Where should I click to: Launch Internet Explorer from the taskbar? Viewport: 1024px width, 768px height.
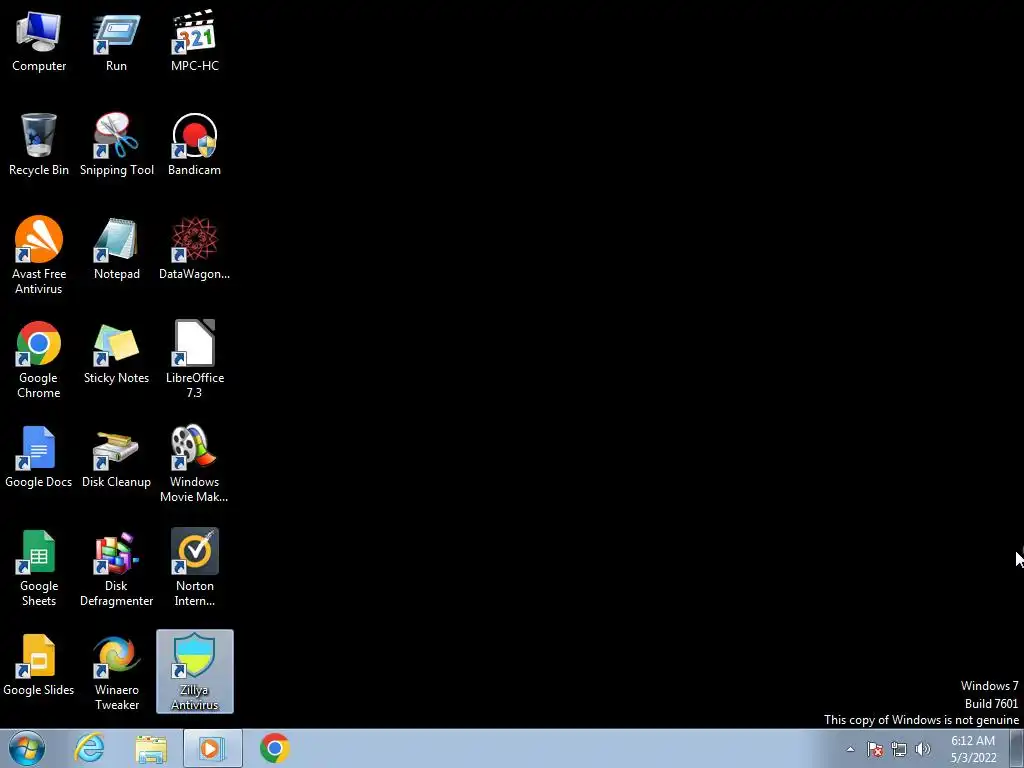pyautogui.click(x=89, y=748)
